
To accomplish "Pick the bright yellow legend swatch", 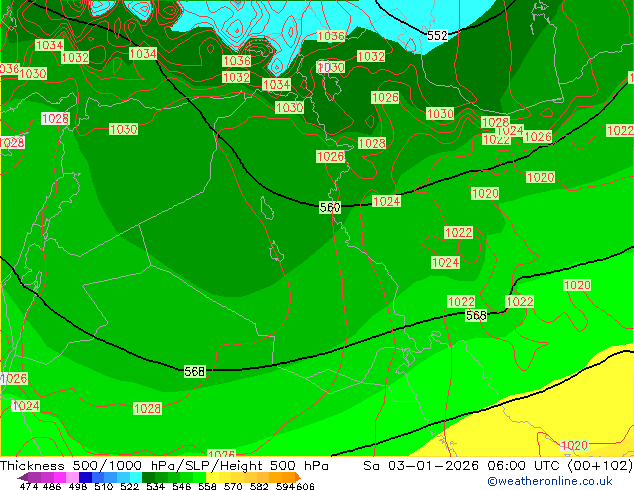I will coord(212,477).
